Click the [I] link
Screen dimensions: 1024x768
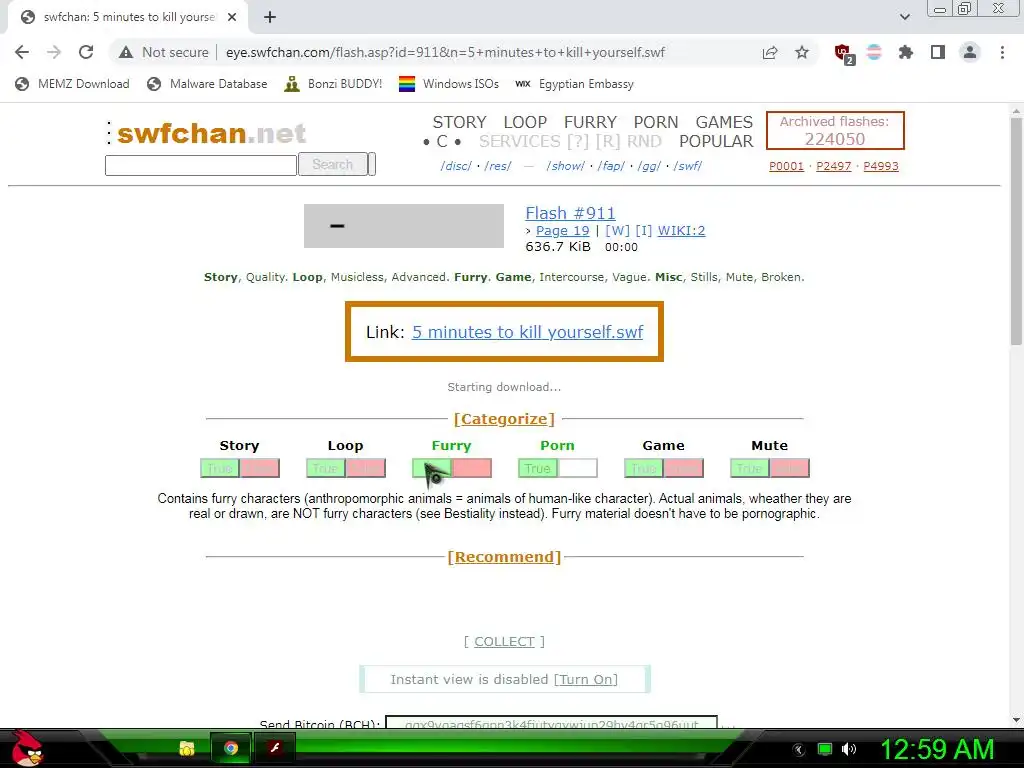pyautogui.click(x=643, y=231)
